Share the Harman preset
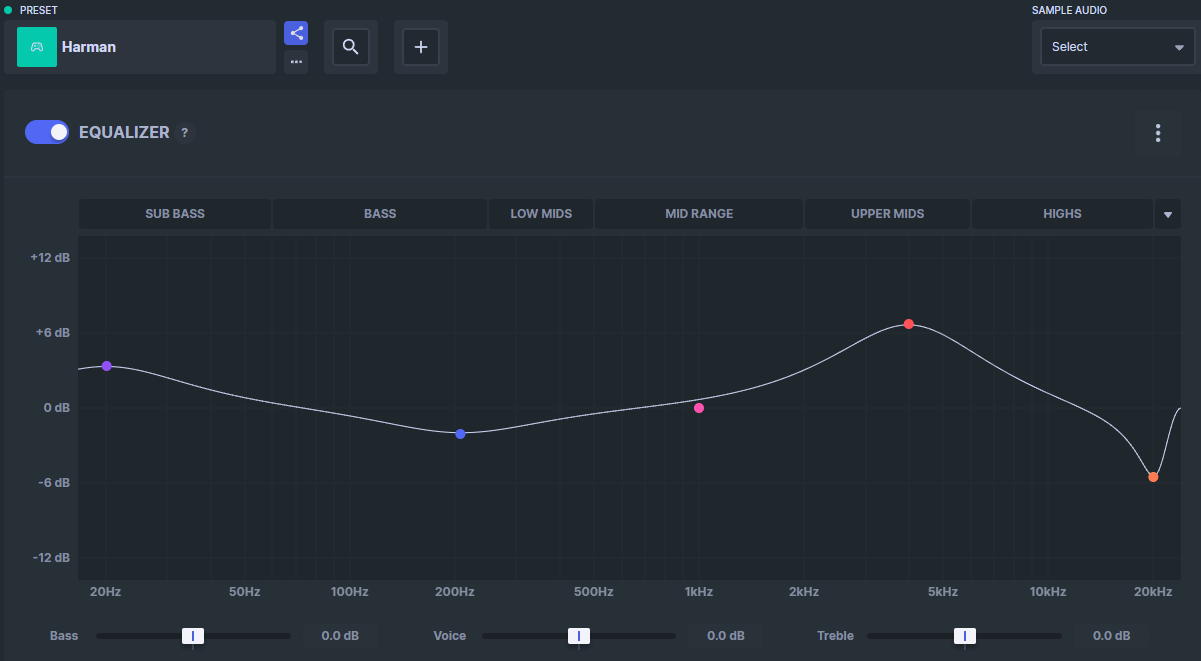This screenshot has height=661, width=1201. coord(296,33)
